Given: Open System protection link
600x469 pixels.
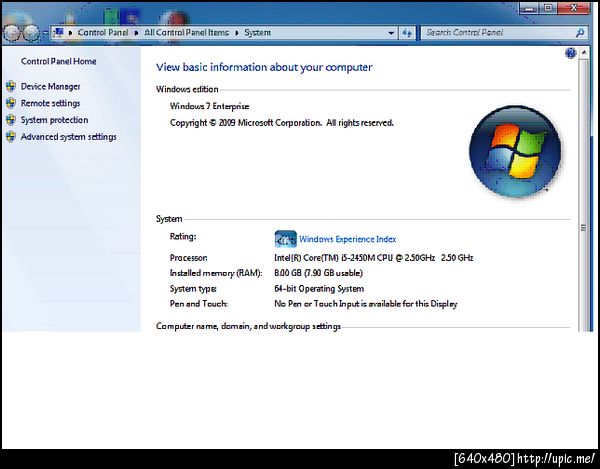Looking at the screenshot, I should 54,120.
